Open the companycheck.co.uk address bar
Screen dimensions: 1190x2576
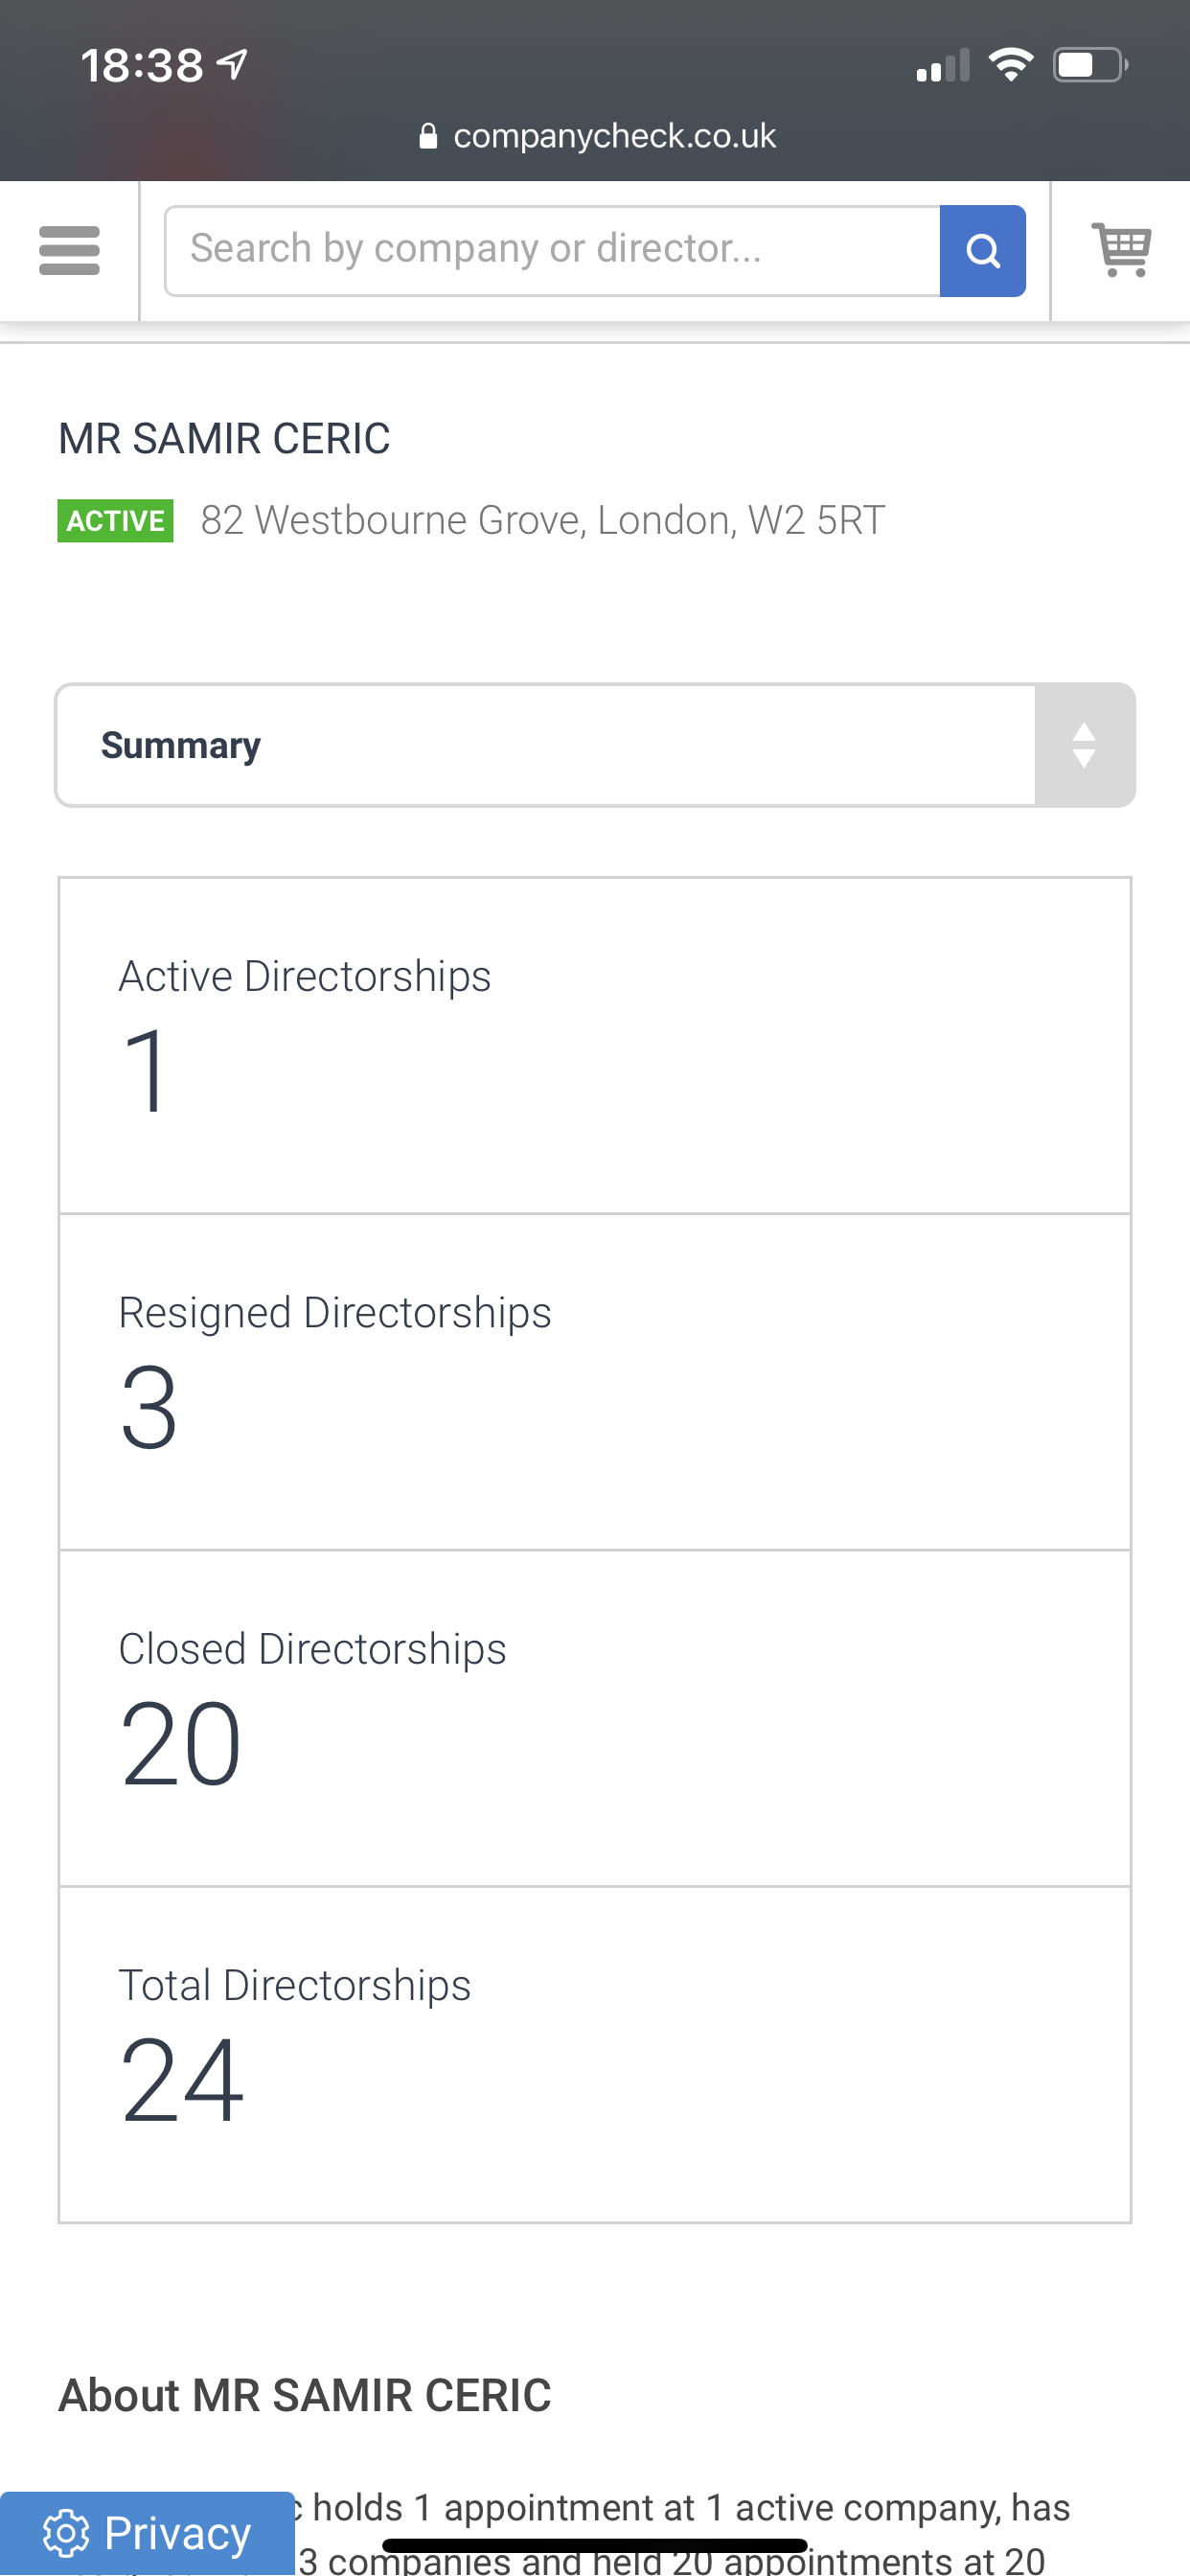[x=597, y=136]
